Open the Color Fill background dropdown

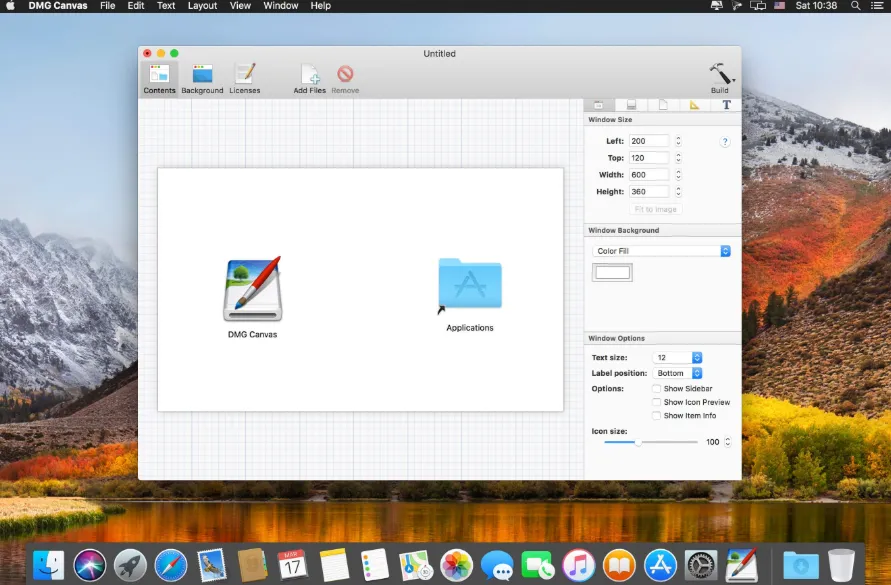pyautogui.click(x=661, y=251)
